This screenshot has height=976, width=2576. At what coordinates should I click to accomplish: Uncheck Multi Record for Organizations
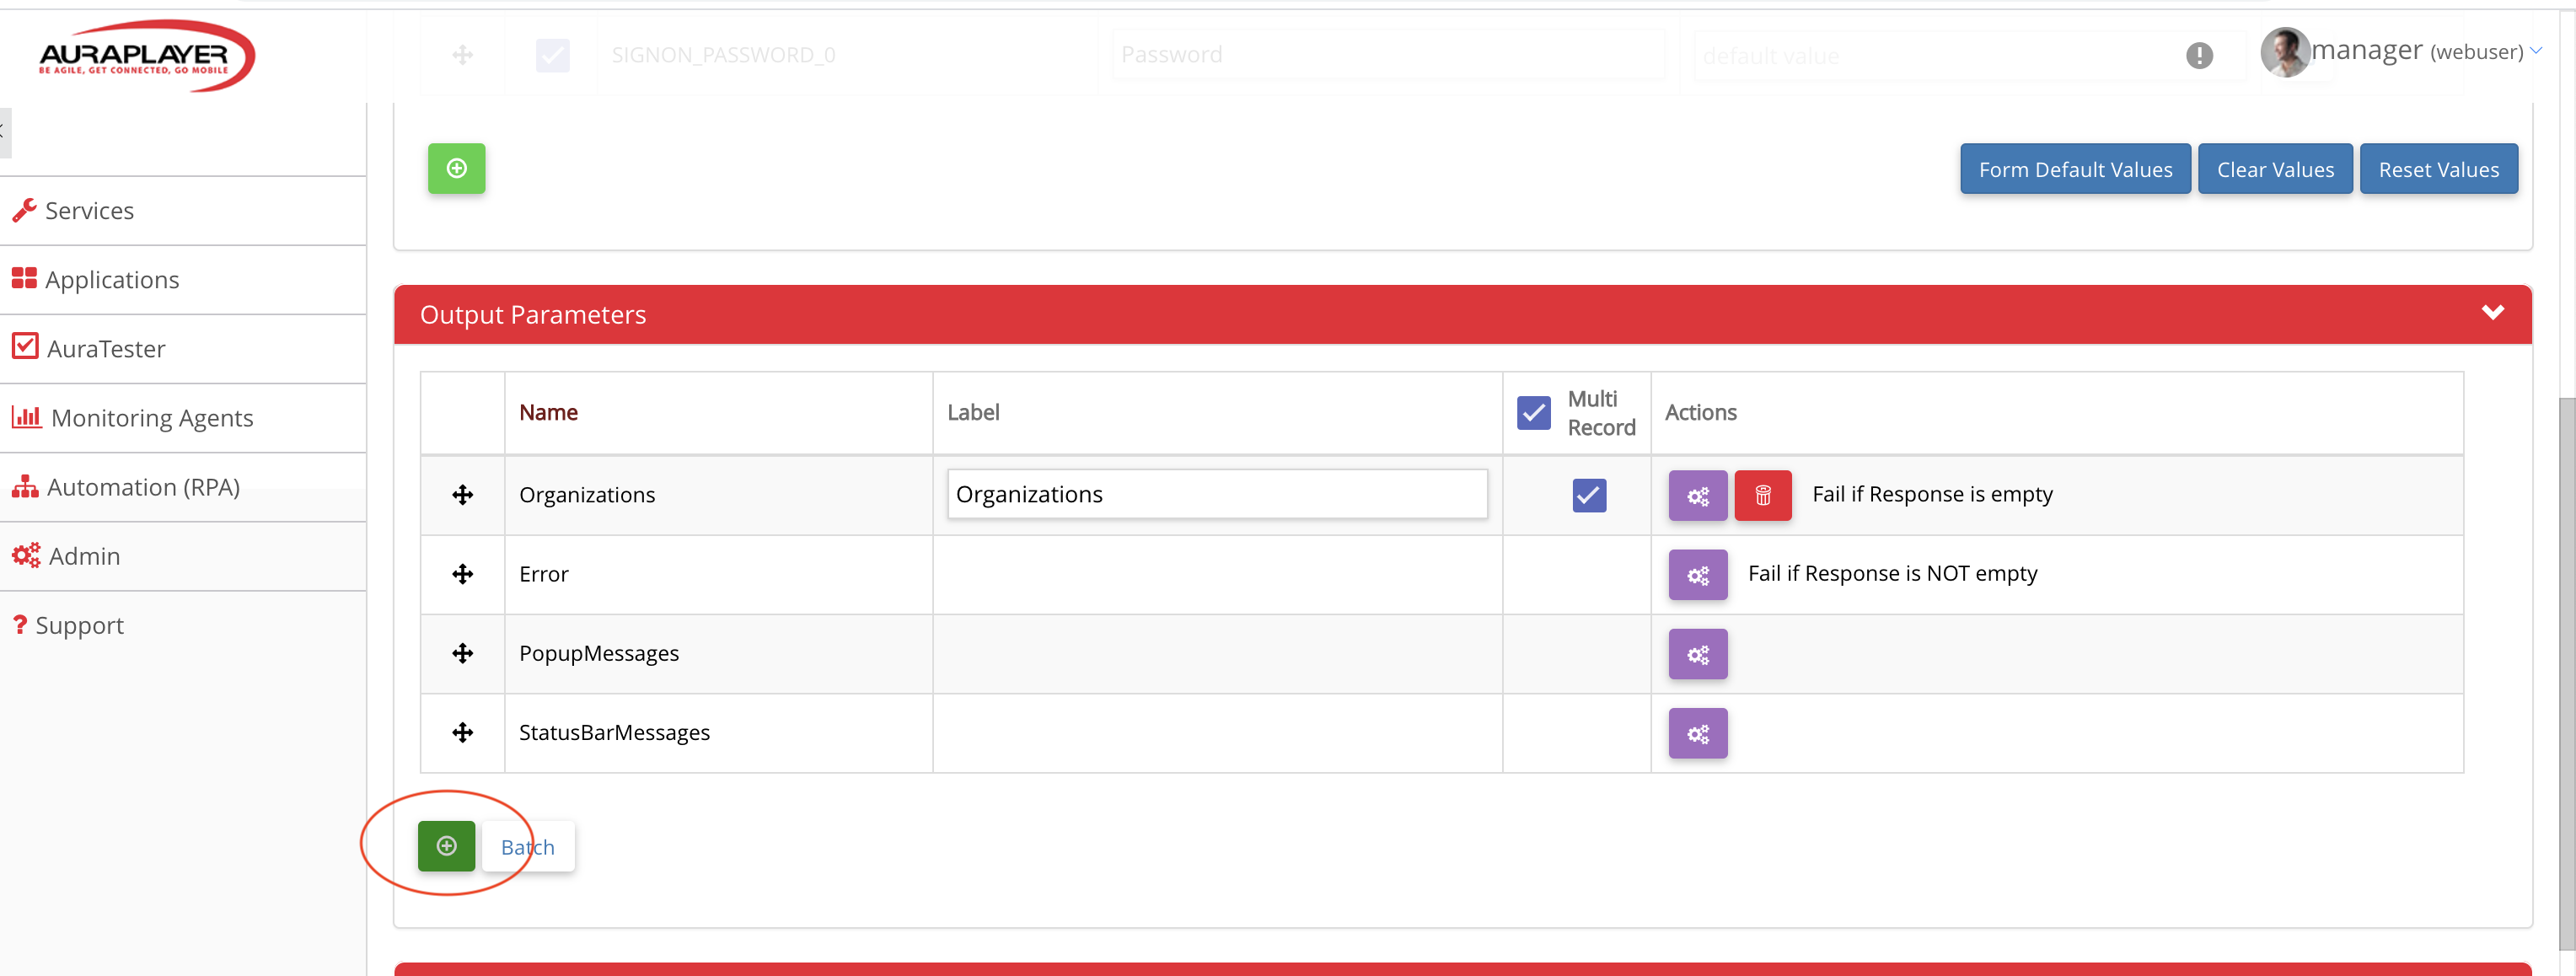pos(1588,495)
